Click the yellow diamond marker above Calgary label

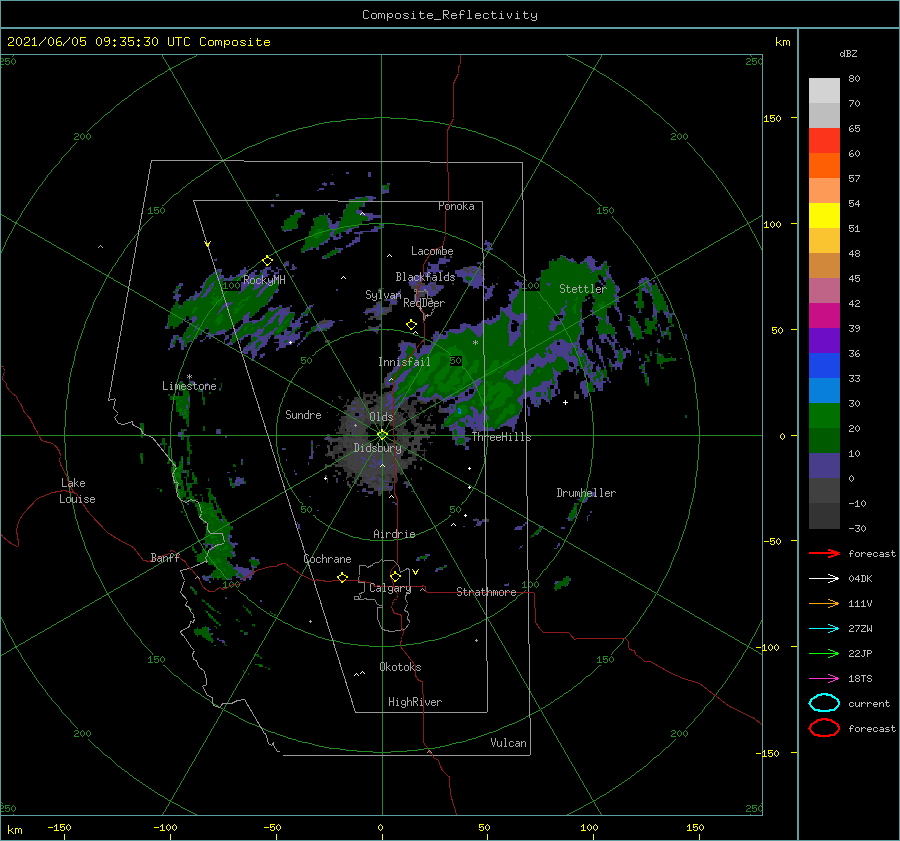(x=395, y=576)
